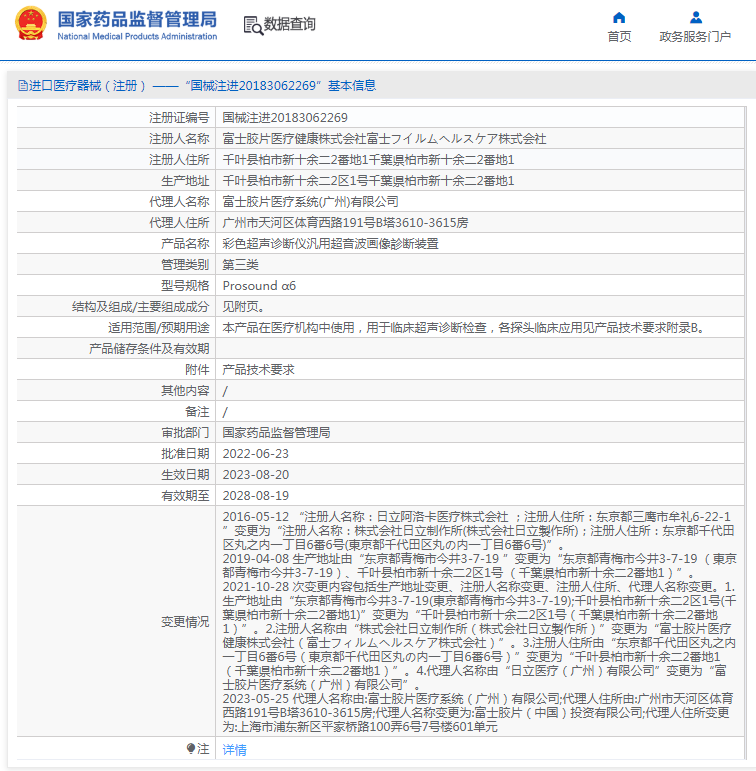
Task: Click the 变更情况 row label
Action: click(185, 622)
